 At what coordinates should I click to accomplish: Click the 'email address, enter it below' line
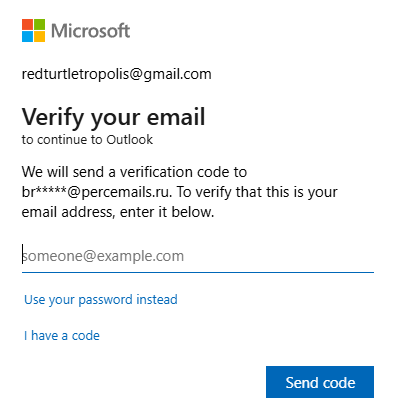(x=118, y=212)
